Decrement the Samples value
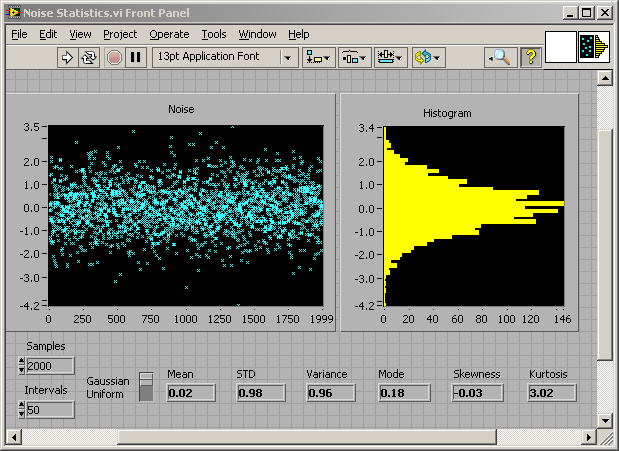The image size is (619, 451). click(22, 370)
